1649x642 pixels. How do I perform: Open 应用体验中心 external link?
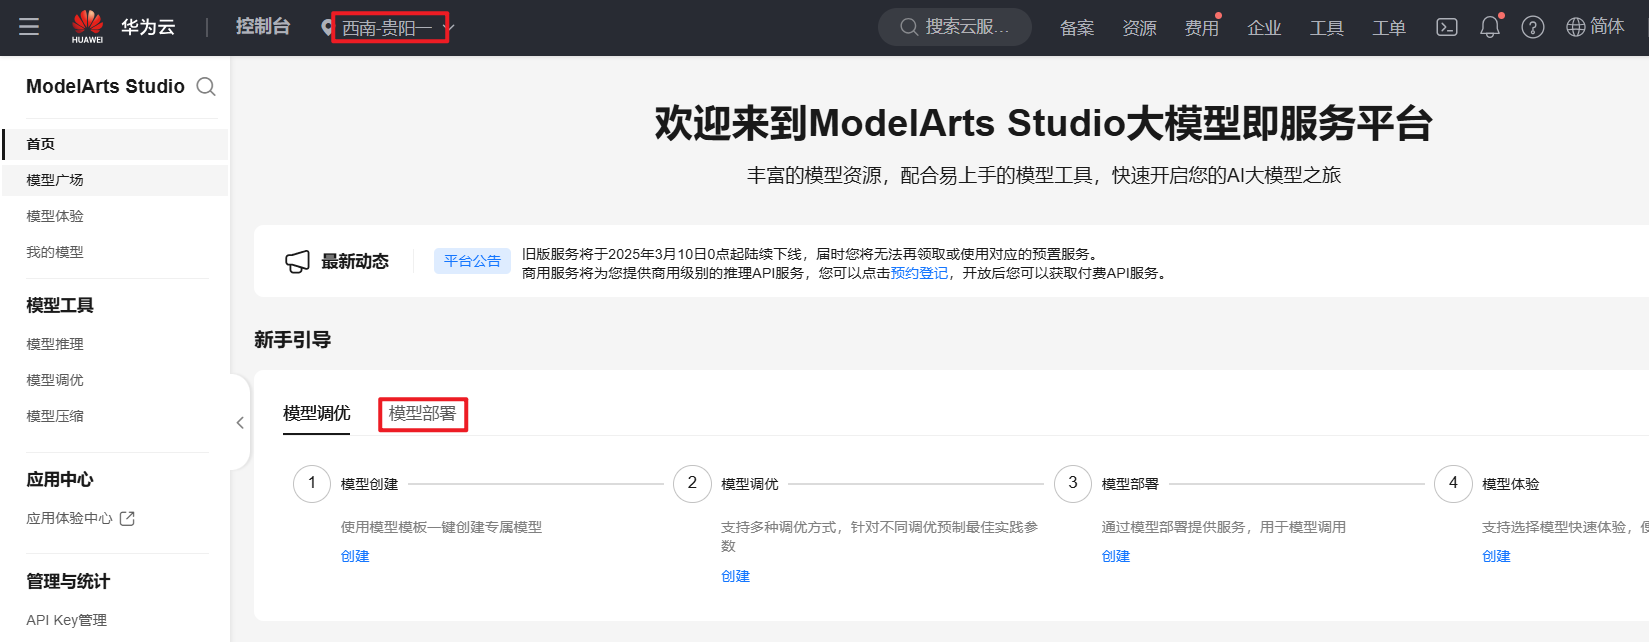click(x=81, y=518)
